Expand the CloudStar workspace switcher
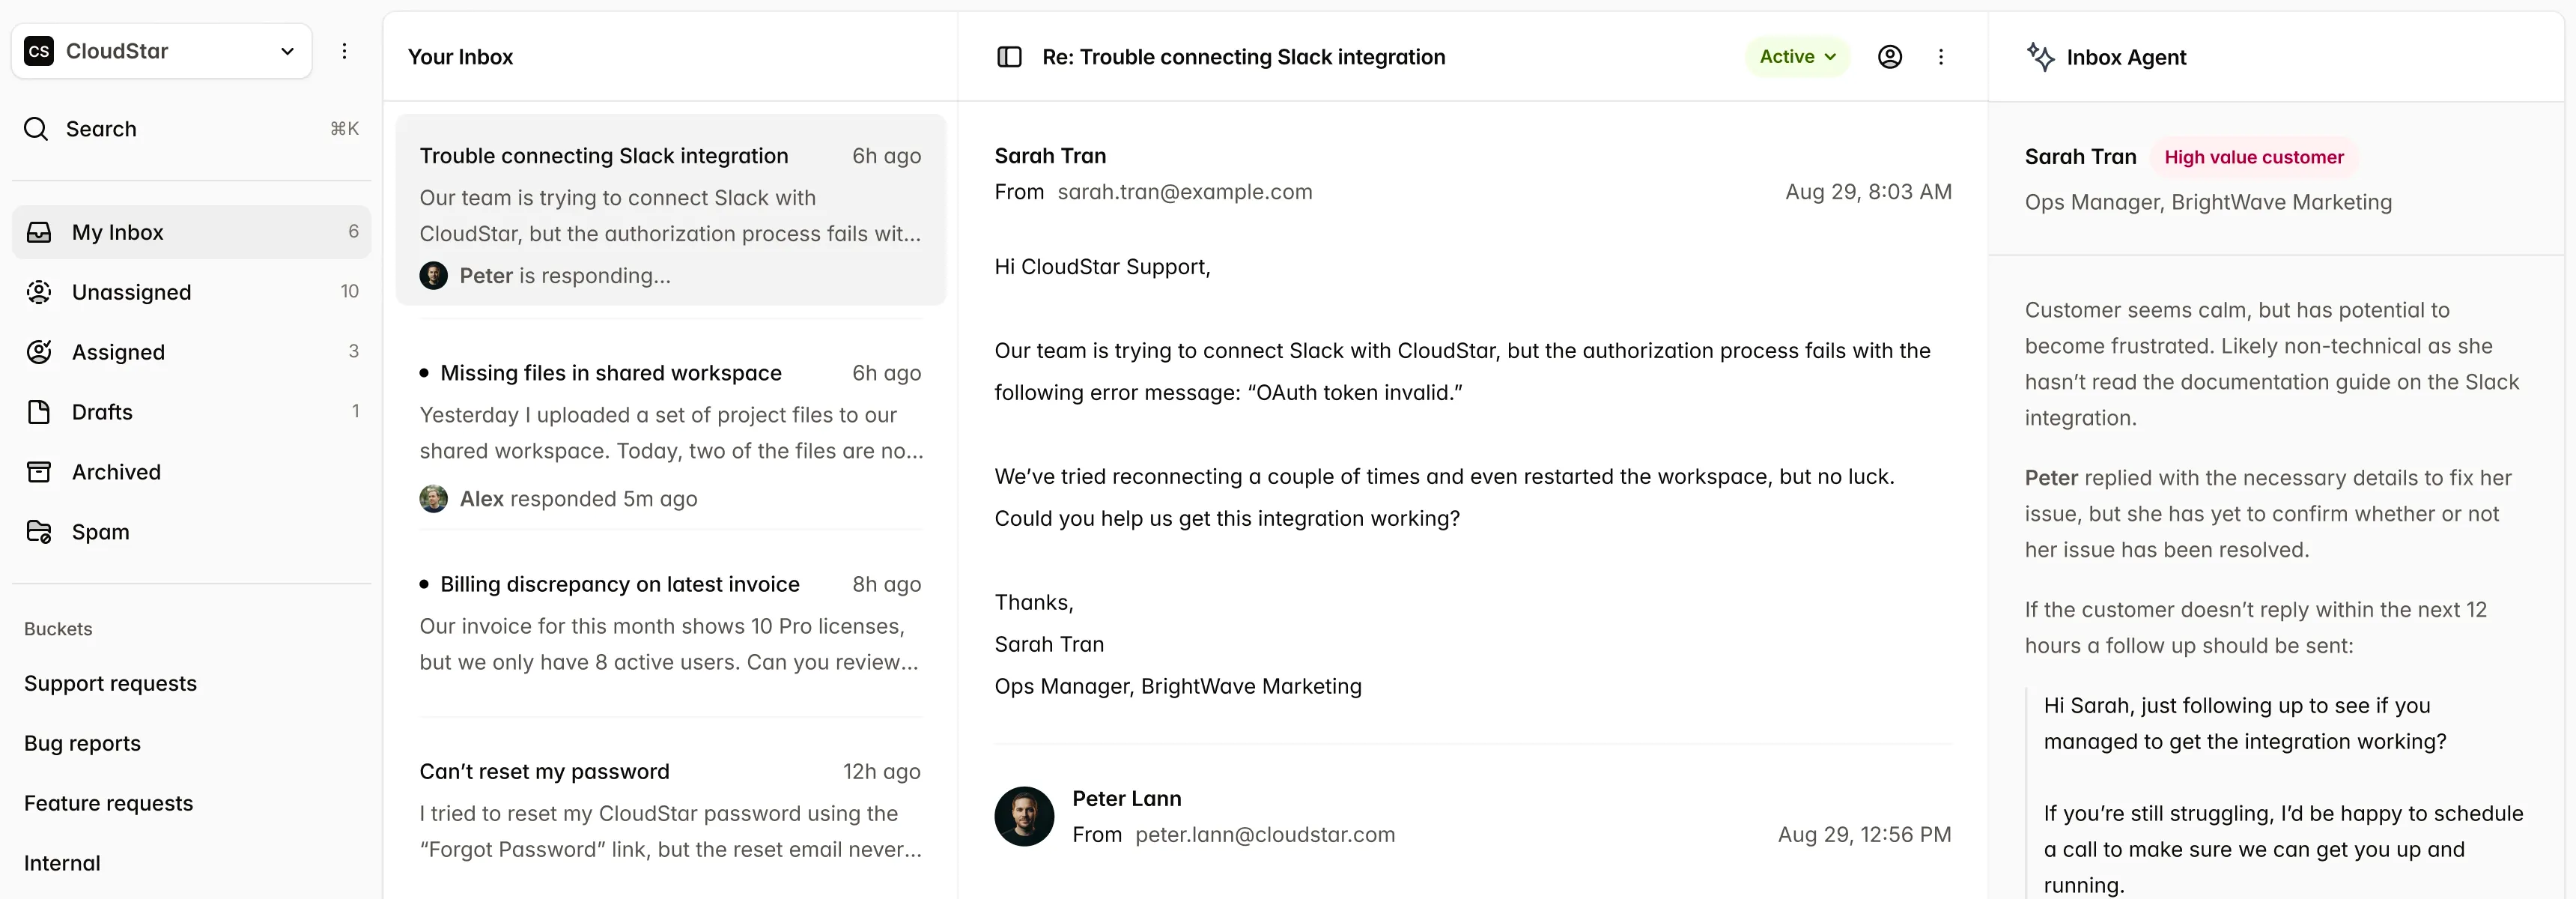Image resolution: width=2576 pixels, height=899 pixels. click(x=287, y=51)
